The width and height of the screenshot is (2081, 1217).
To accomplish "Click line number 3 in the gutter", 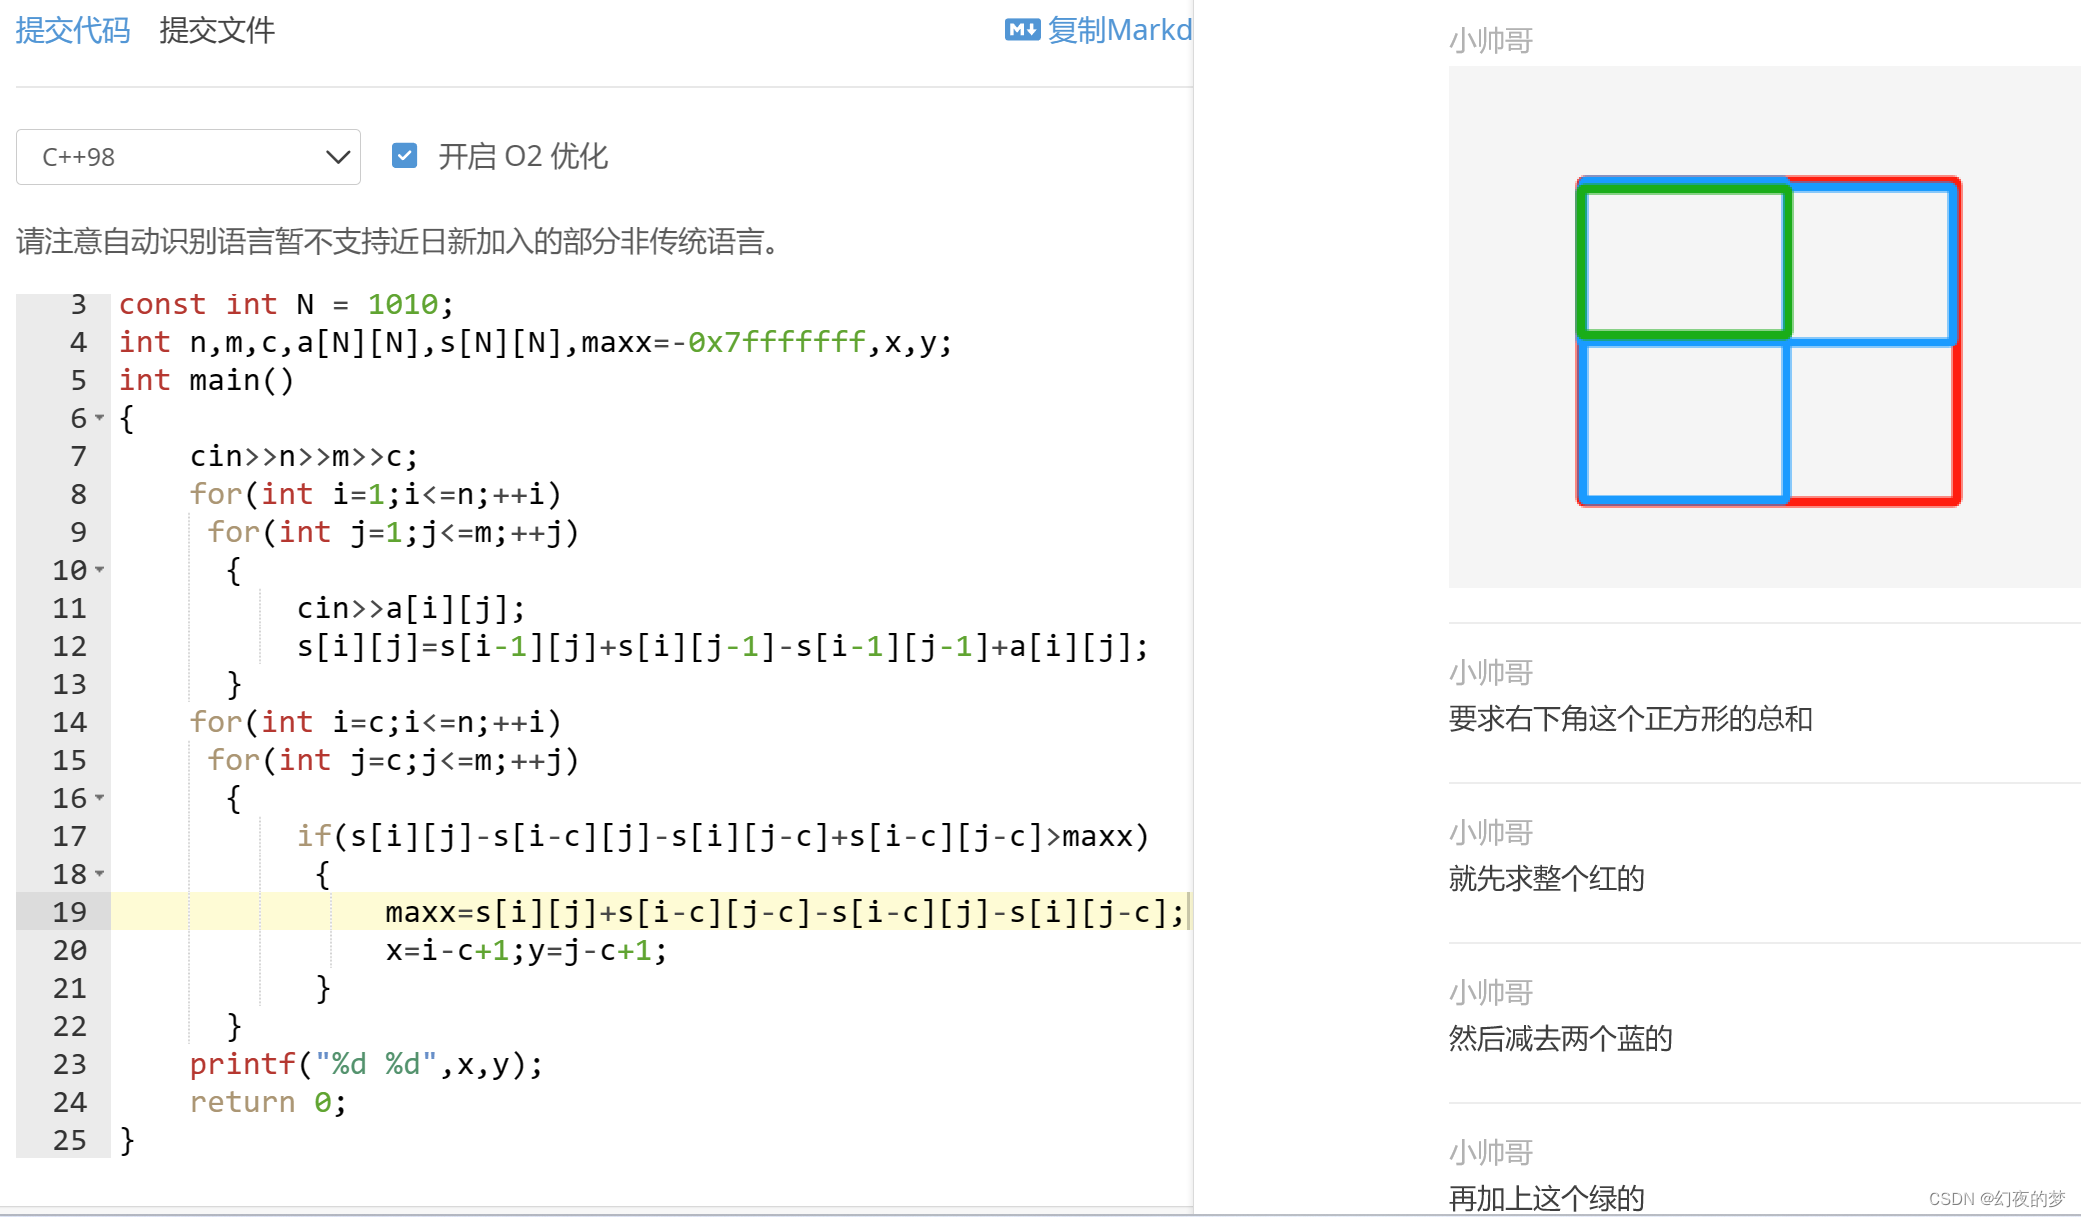I will point(78,304).
